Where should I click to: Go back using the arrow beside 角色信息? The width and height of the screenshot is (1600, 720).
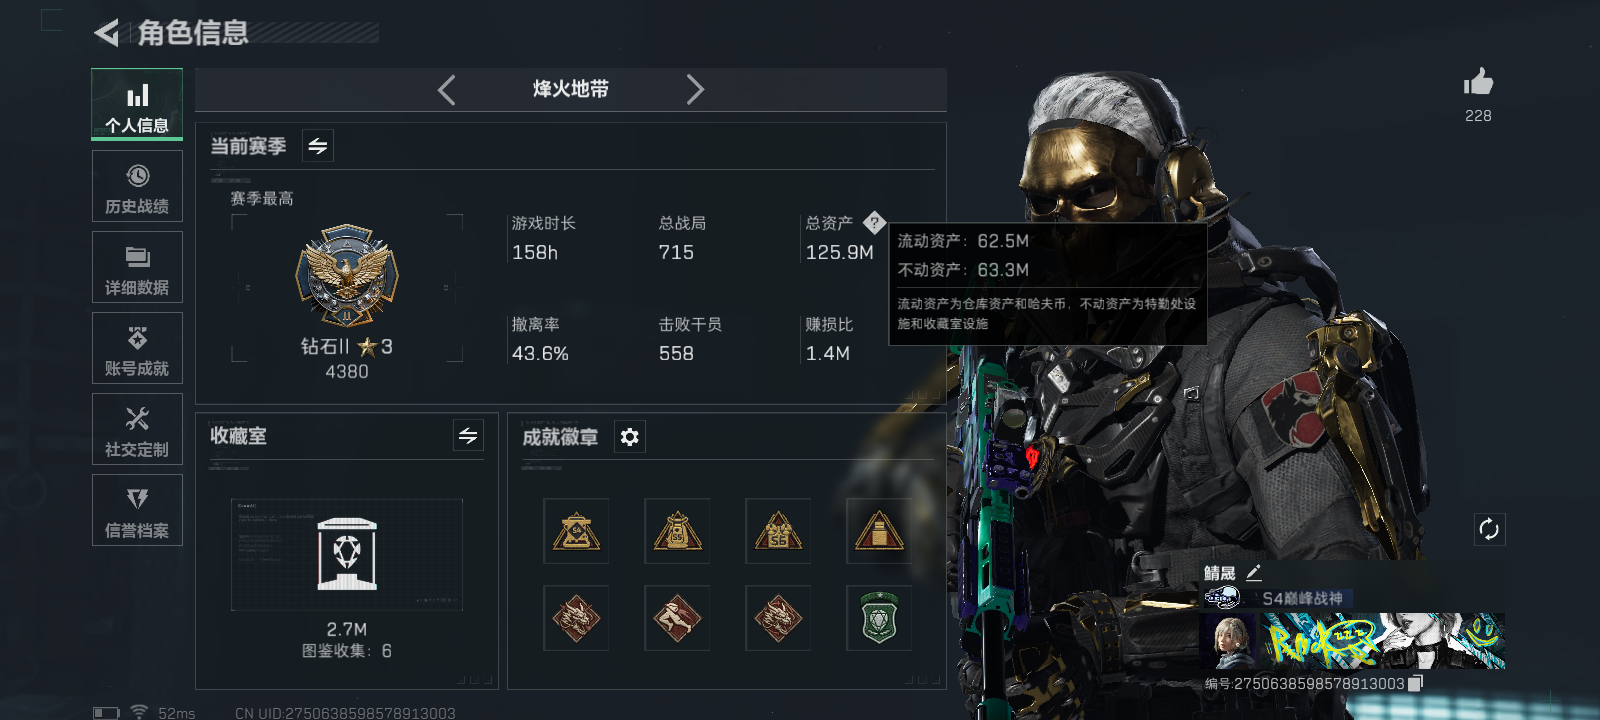(106, 33)
